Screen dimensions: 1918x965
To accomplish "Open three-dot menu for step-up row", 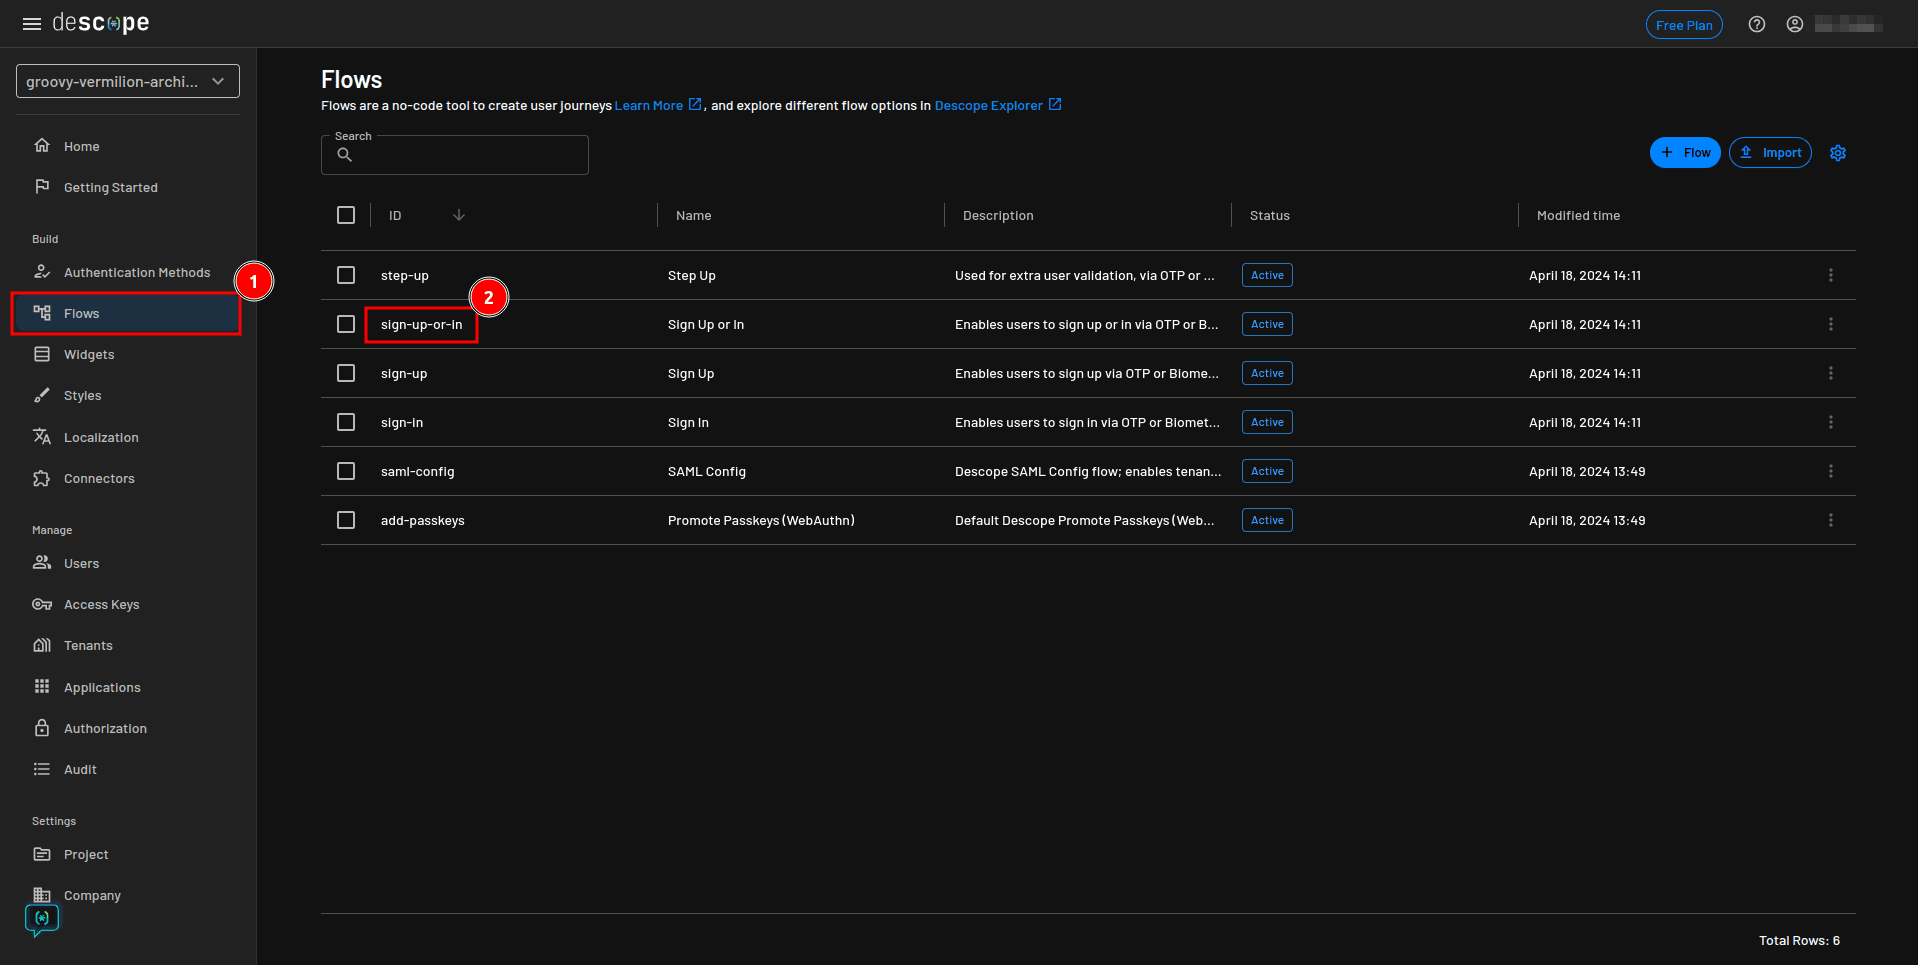I will pyautogui.click(x=1830, y=275).
